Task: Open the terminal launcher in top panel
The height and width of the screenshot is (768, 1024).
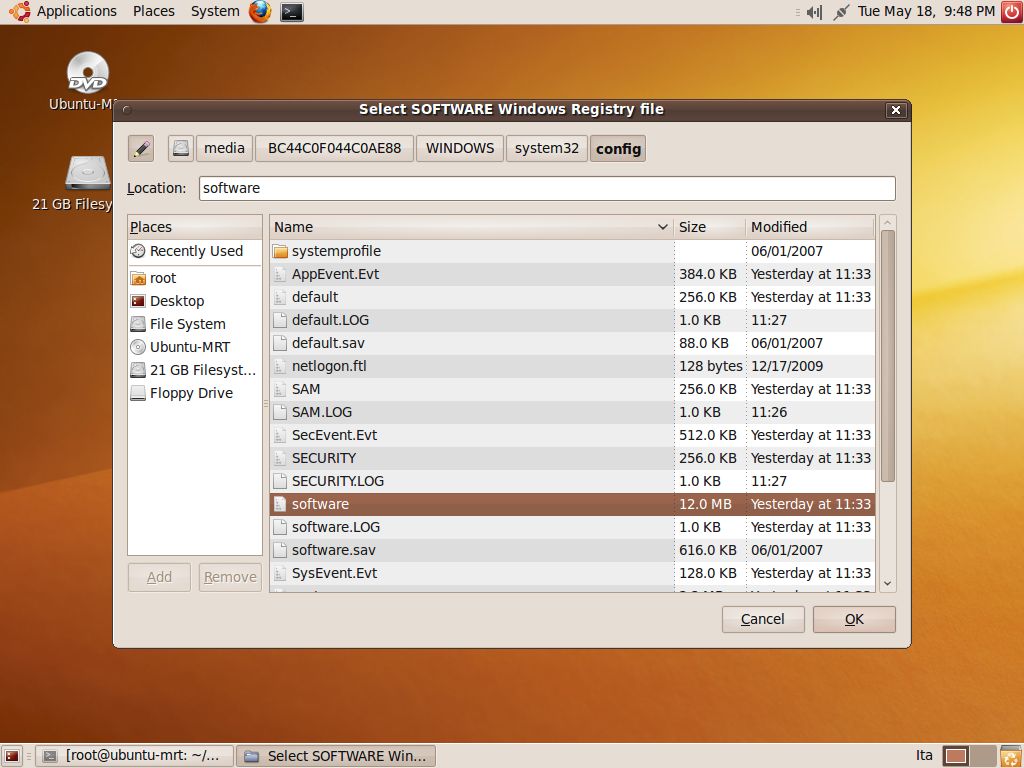Action: pyautogui.click(x=291, y=12)
